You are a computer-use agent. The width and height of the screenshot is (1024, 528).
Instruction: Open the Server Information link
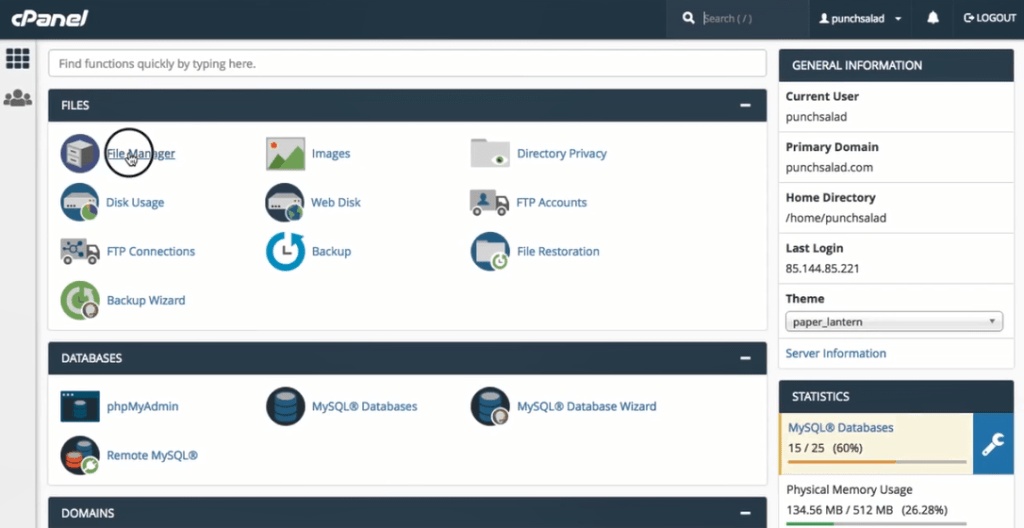(x=836, y=354)
